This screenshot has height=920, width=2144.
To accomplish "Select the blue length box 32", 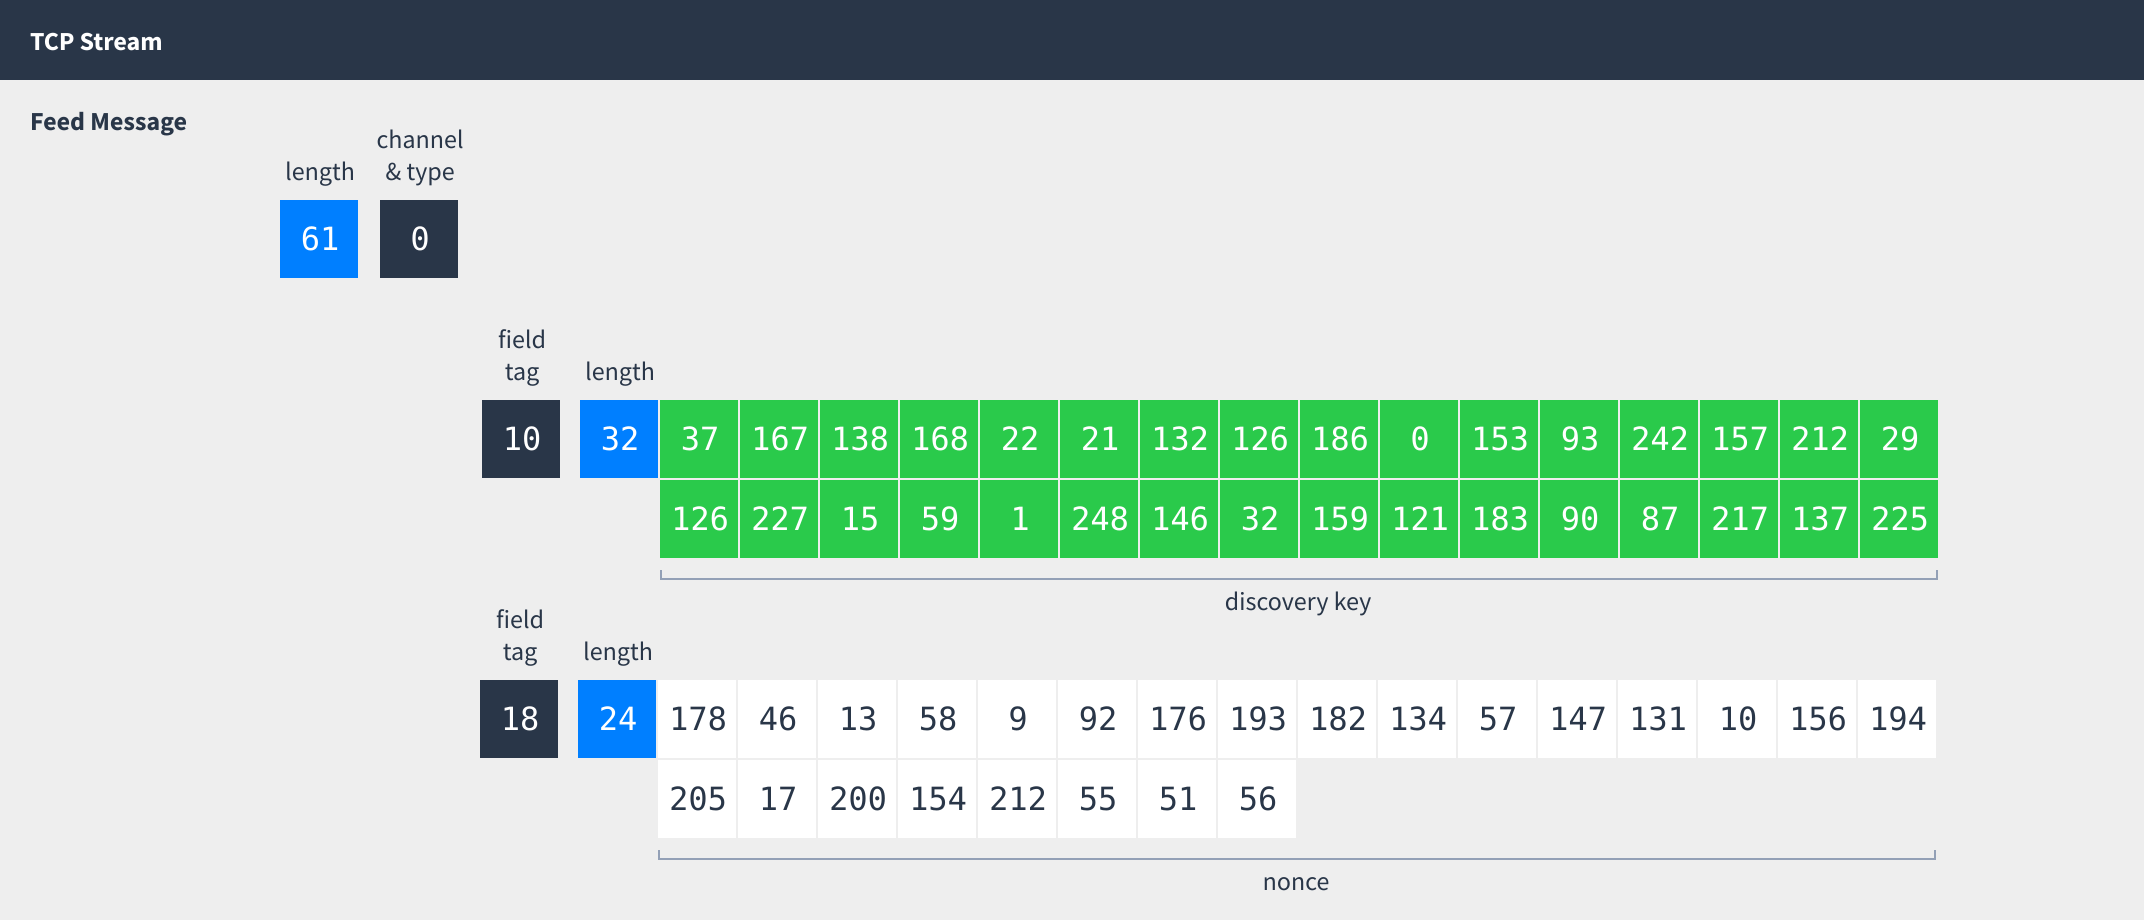I will pyautogui.click(x=619, y=439).
